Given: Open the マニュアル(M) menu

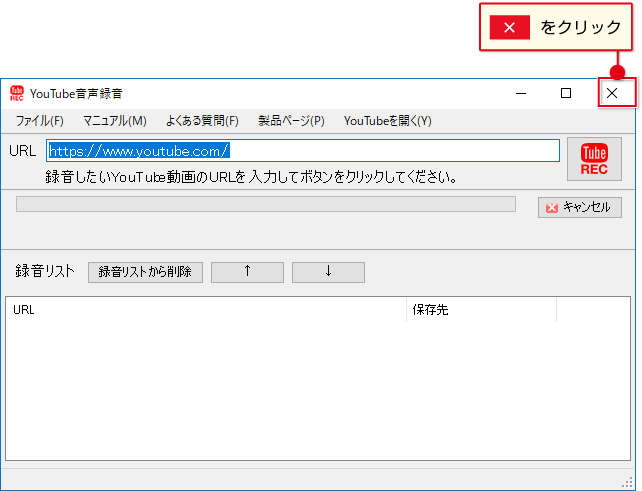Looking at the screenshot, I should [115, 121].
